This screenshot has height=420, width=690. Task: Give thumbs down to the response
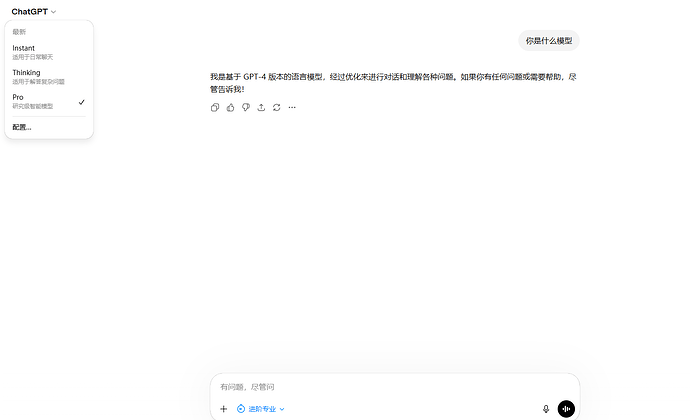tap(246, 107)
